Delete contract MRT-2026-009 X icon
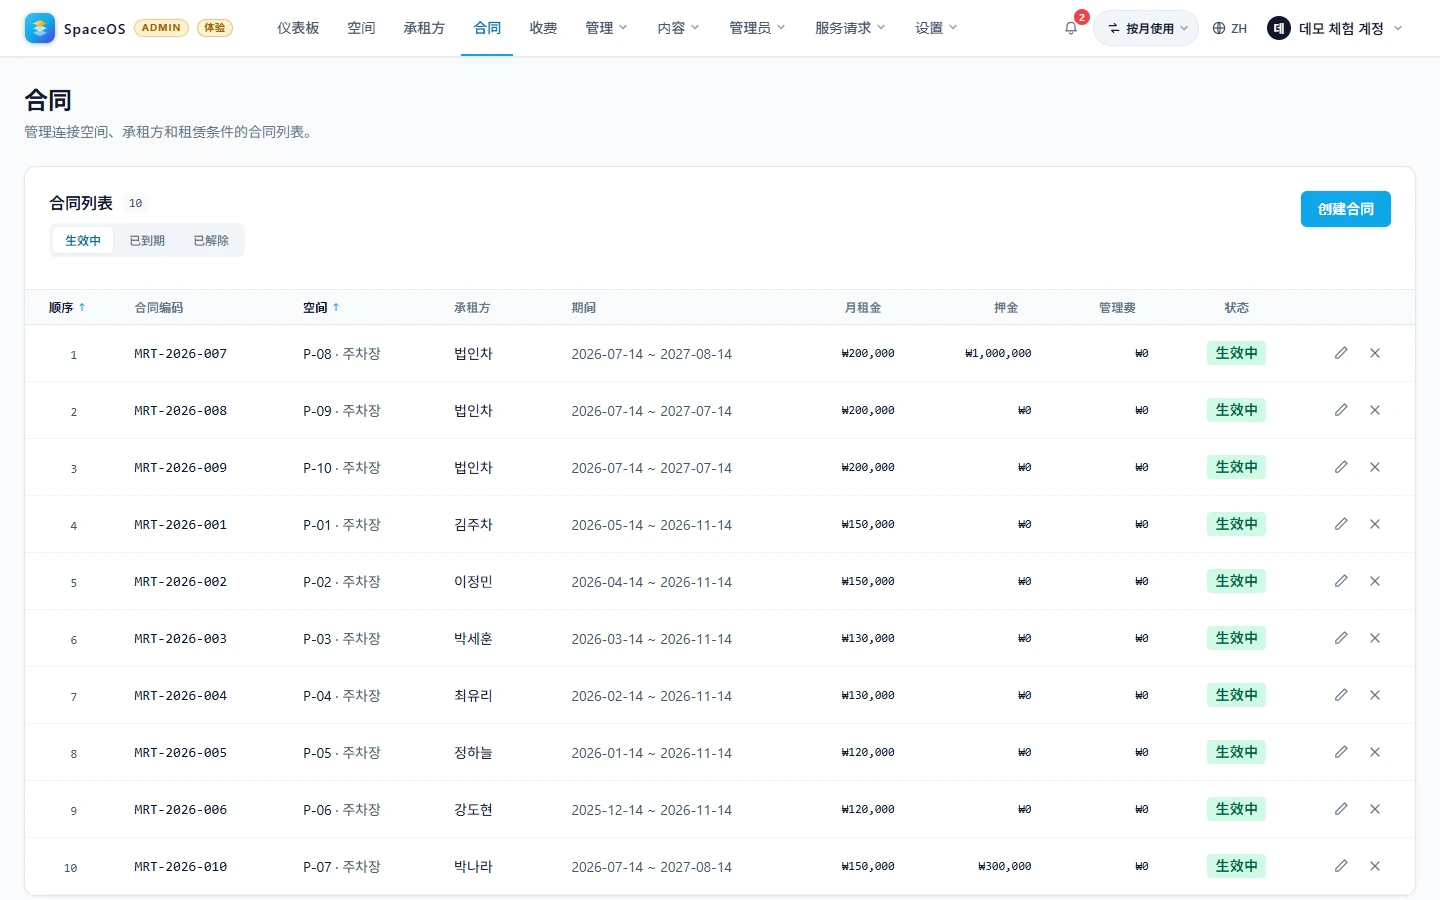This screenshot has width=1440, height=900. click(1375, 467)
